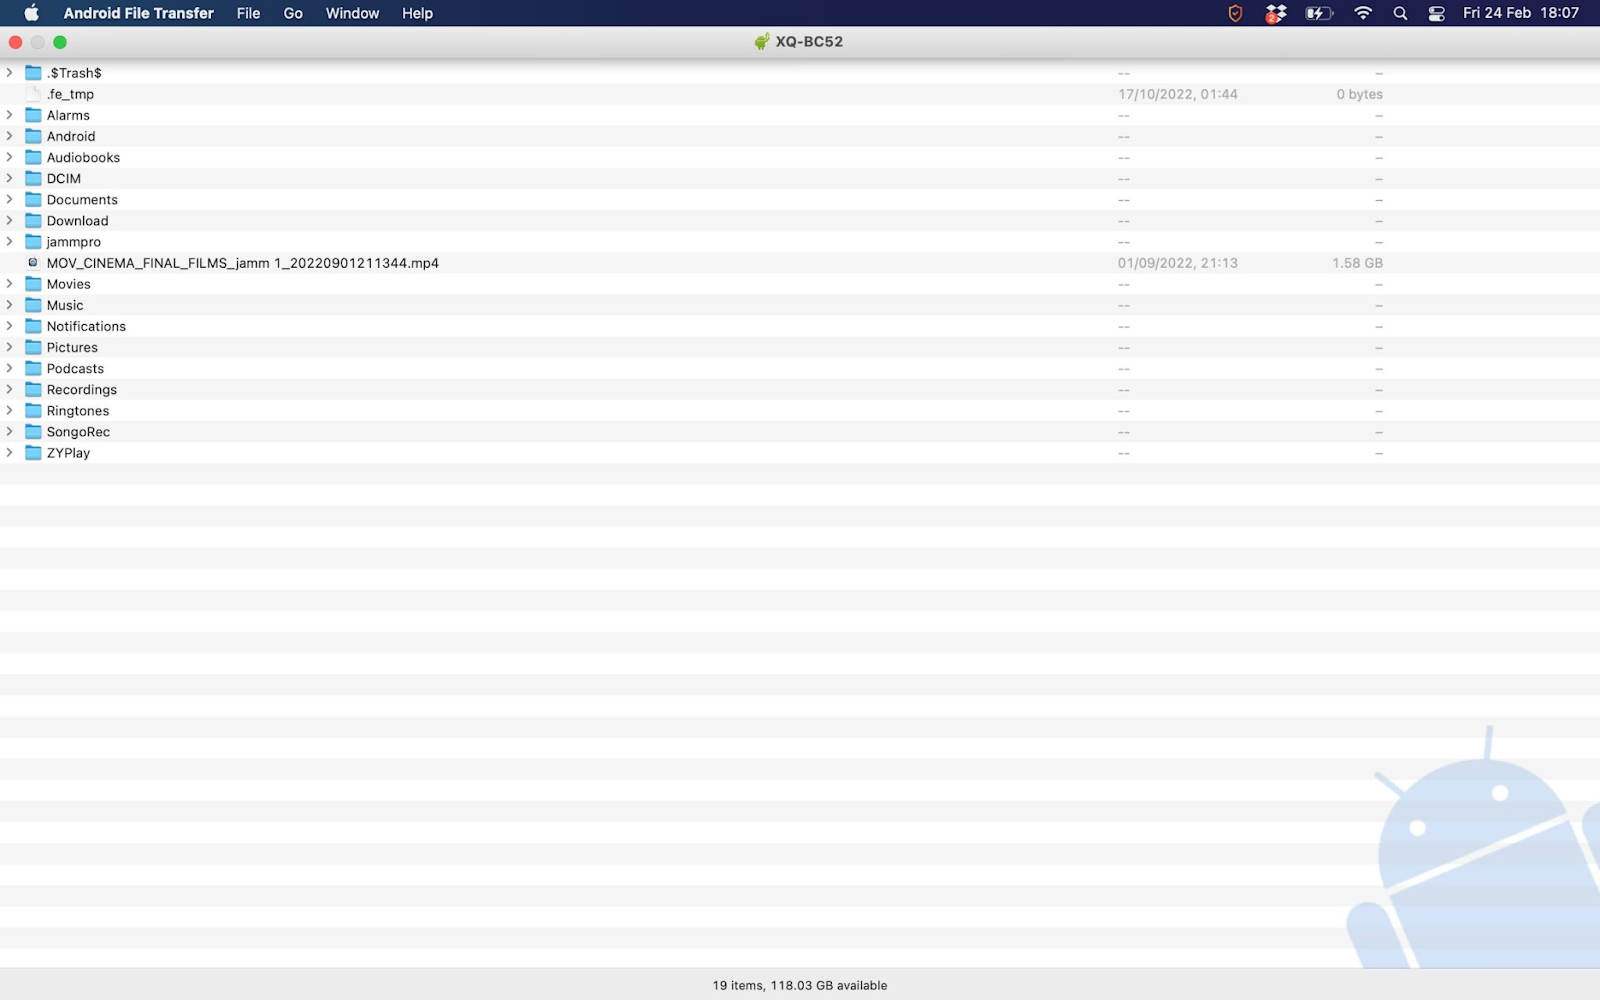Image resolution: width=1600 pixels, height=1000 pixels.
Task: Open the Help menu
Action: [x=417, y=13]
